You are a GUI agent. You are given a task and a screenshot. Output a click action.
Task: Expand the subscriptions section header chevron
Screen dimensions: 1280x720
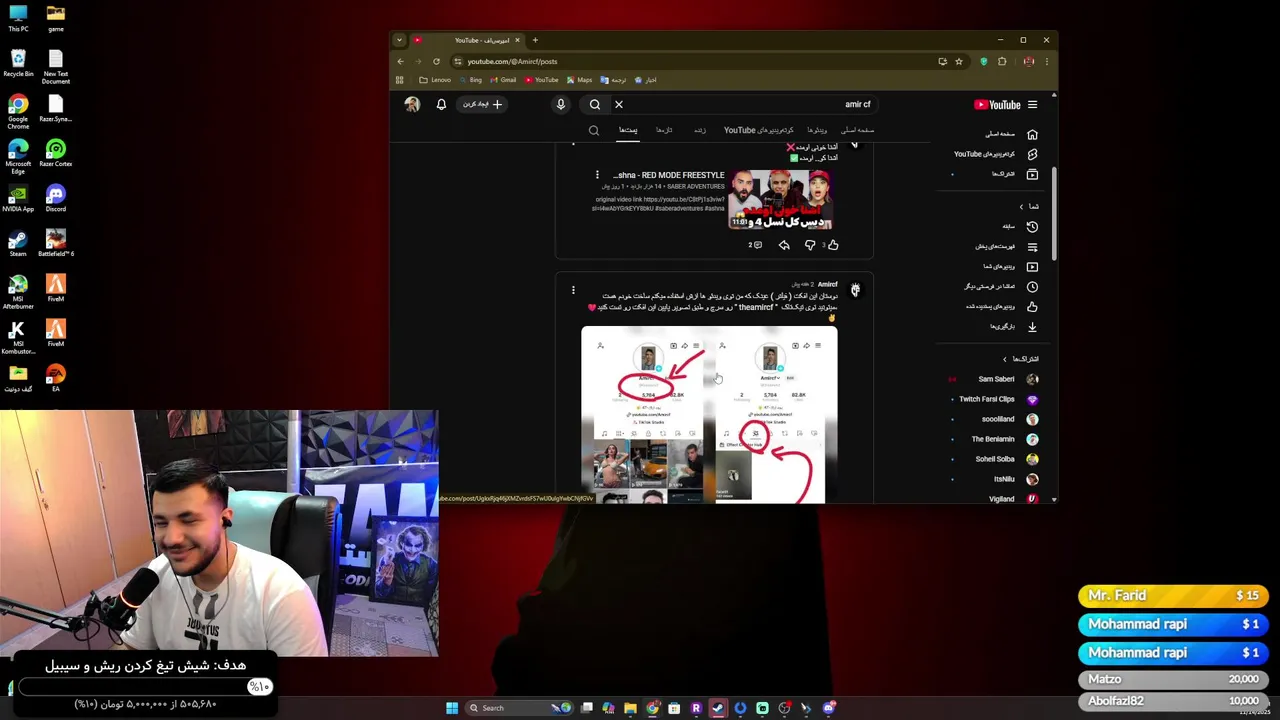click(x=1005, y=359)
